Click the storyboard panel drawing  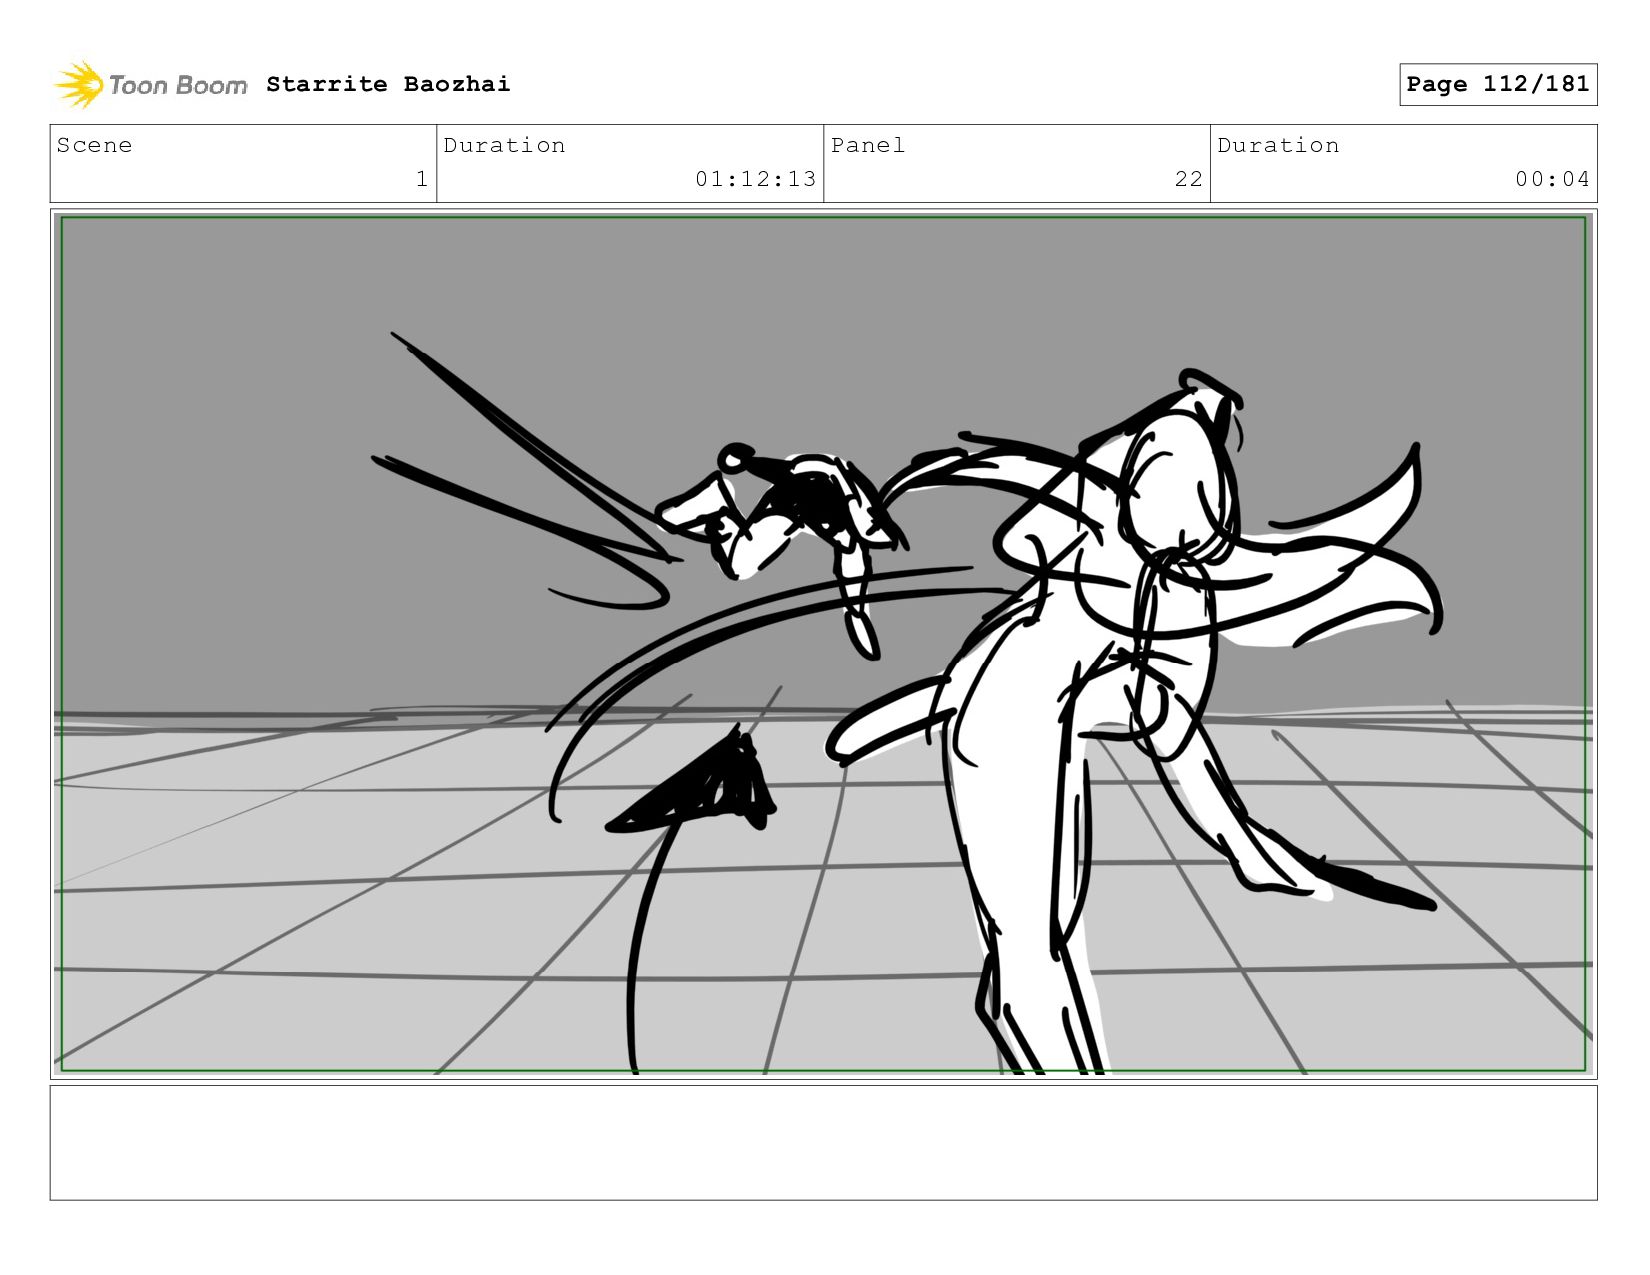pyautogui.click(x=824, y=644)
